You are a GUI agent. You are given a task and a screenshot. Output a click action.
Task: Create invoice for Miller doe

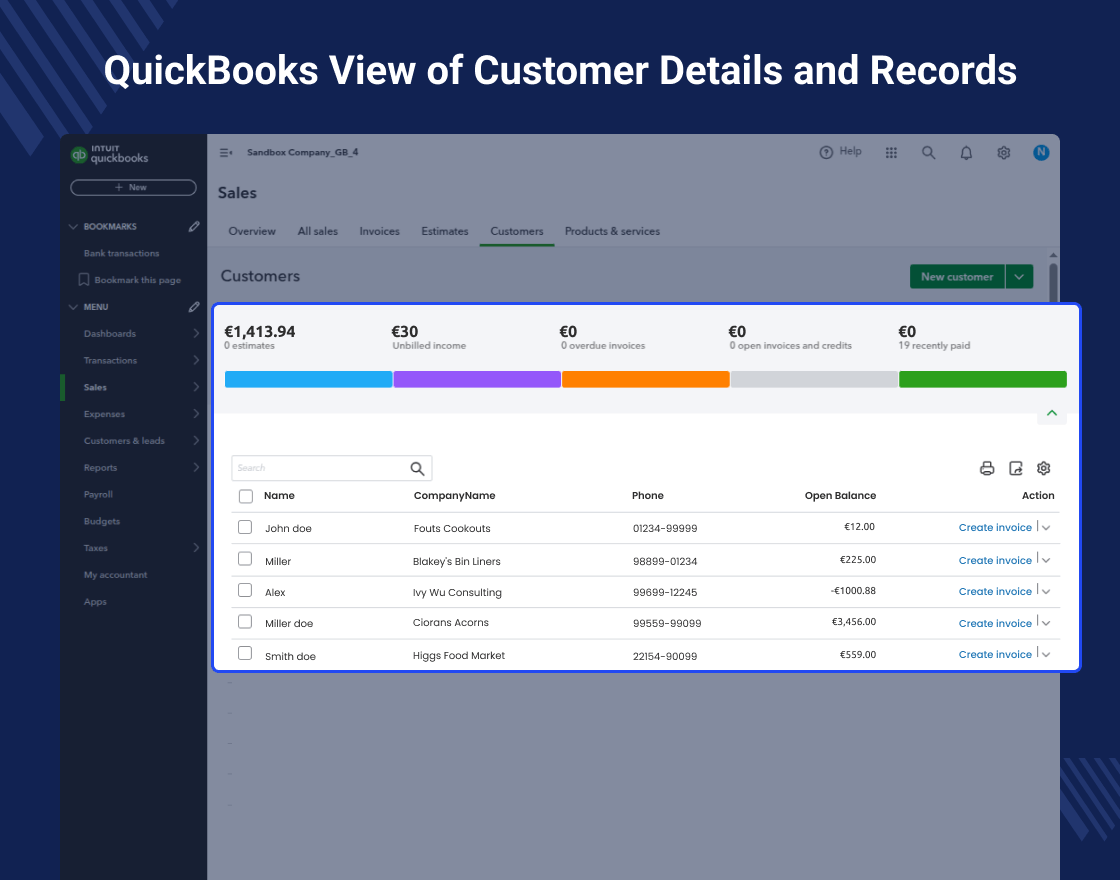coord(995,623)
